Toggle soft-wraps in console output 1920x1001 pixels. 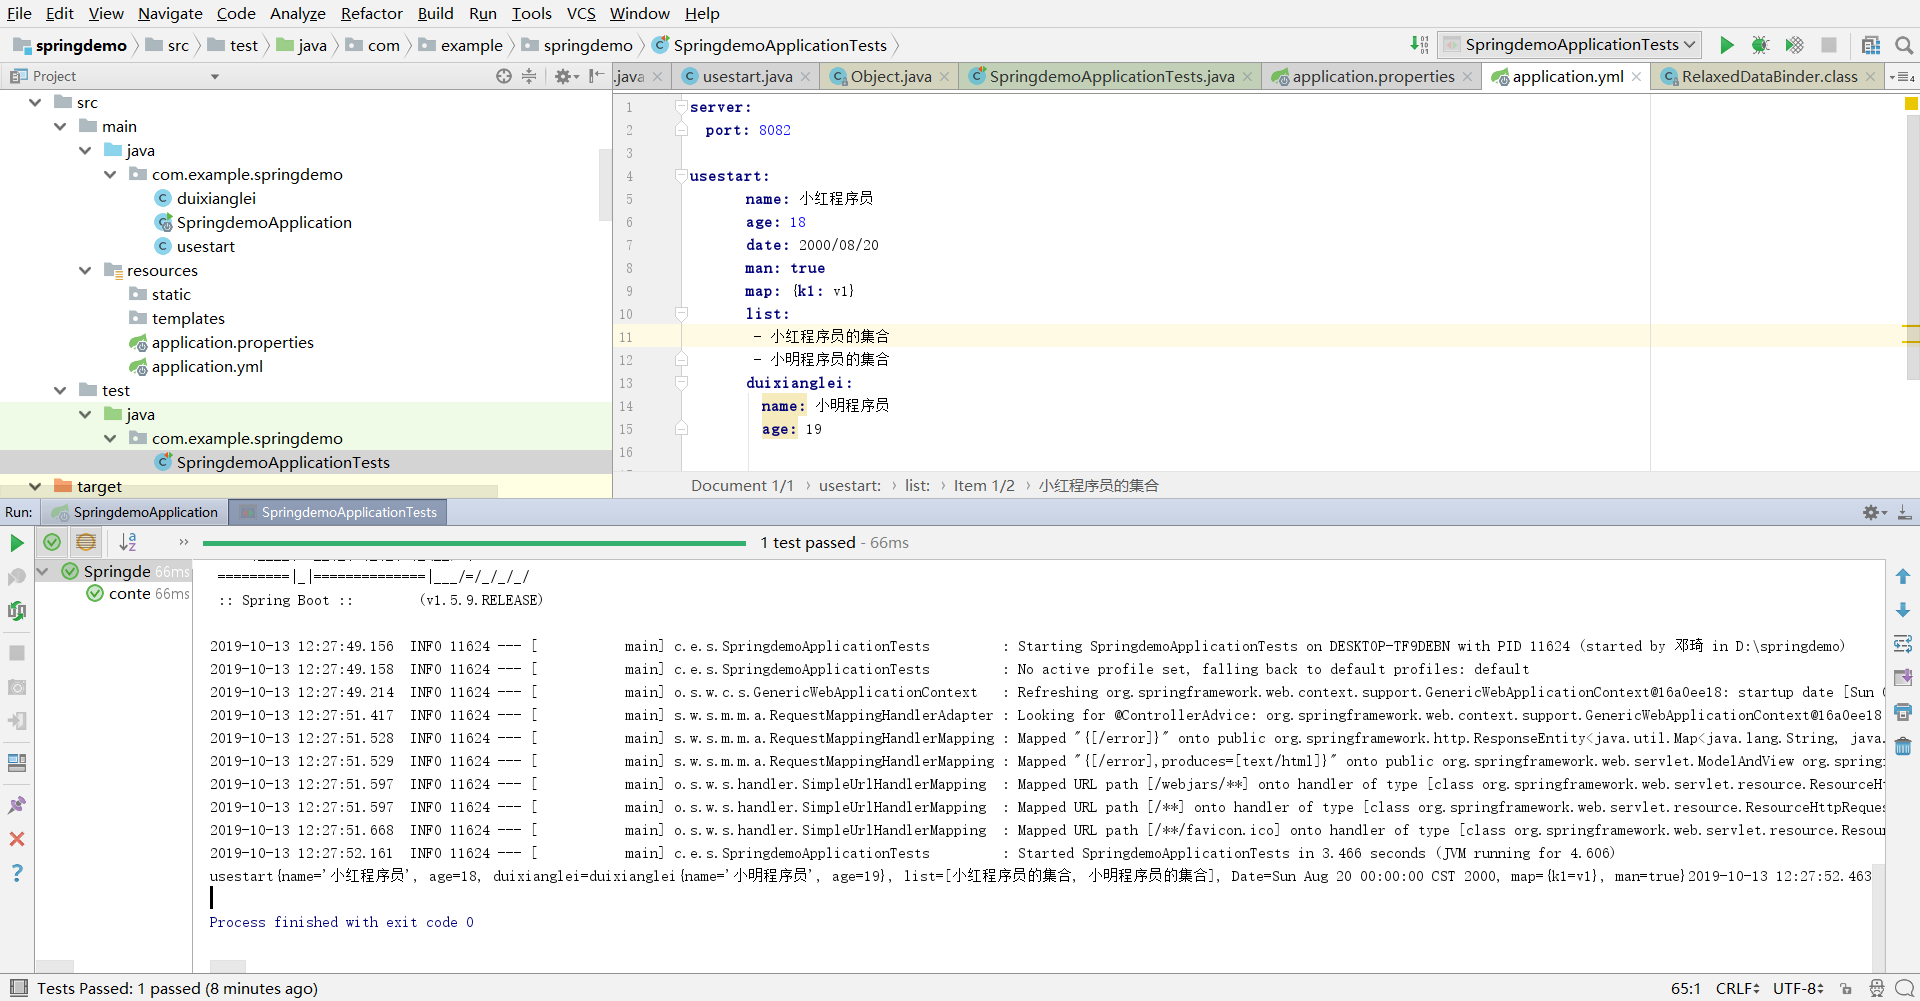(x=1903, y=644)
